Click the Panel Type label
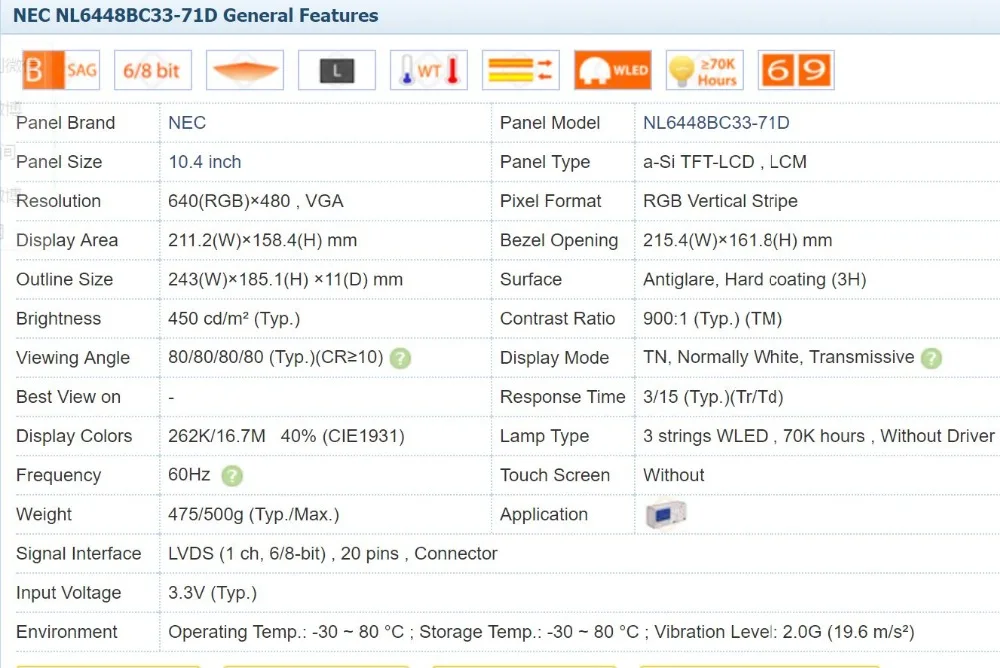The height and width of the screenshot is (668, 1000). coord(545,162)
